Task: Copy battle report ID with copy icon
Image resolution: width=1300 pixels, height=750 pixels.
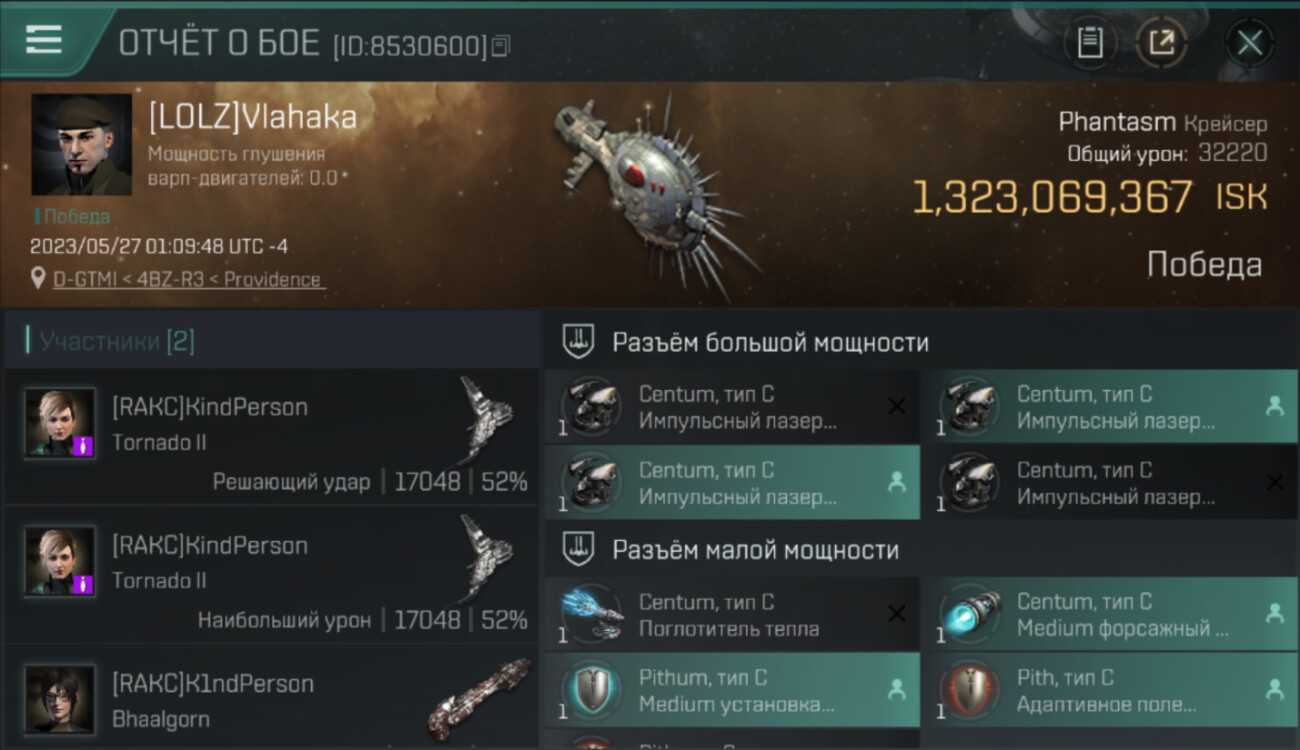Action: (x=501, y=45)
